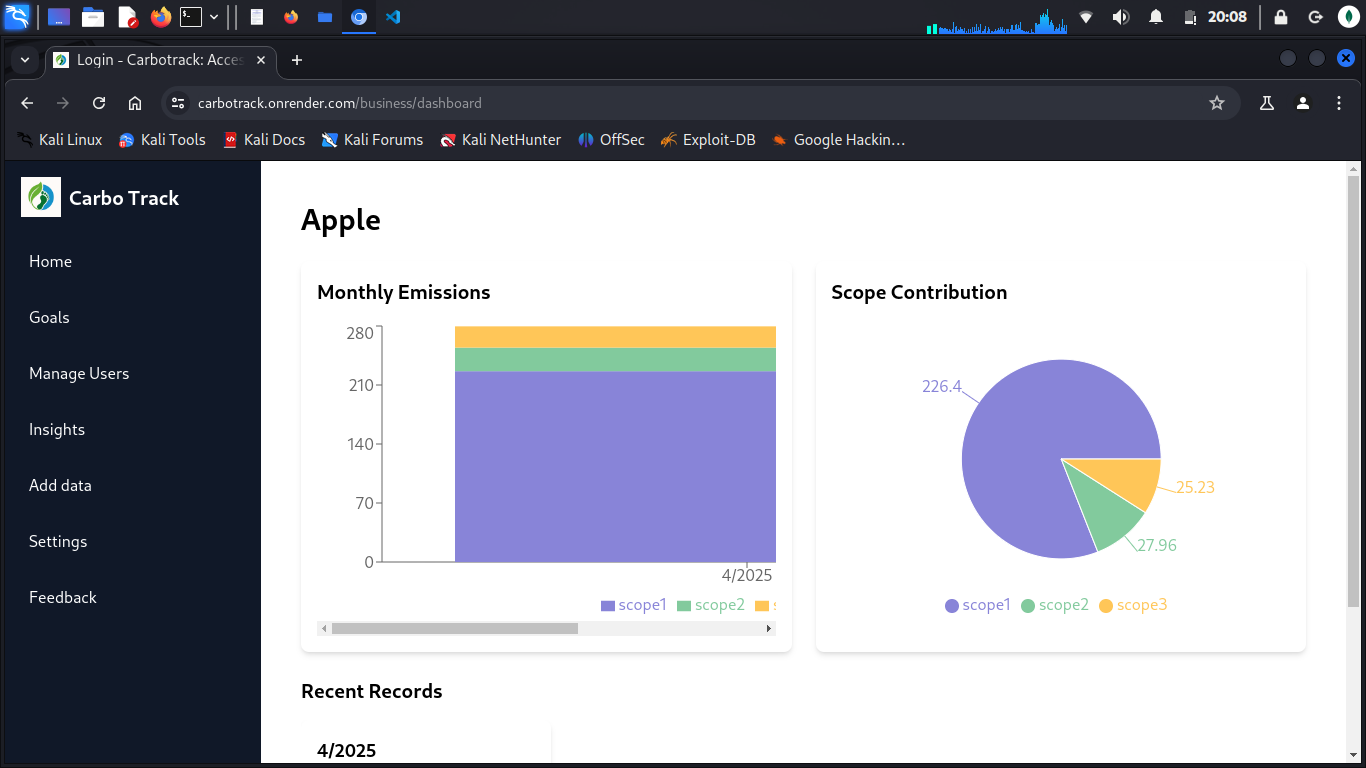Viewport: 1366px width, 768px height.
Task: Open the Kali Tools bookmark
Action: [162, 140]
